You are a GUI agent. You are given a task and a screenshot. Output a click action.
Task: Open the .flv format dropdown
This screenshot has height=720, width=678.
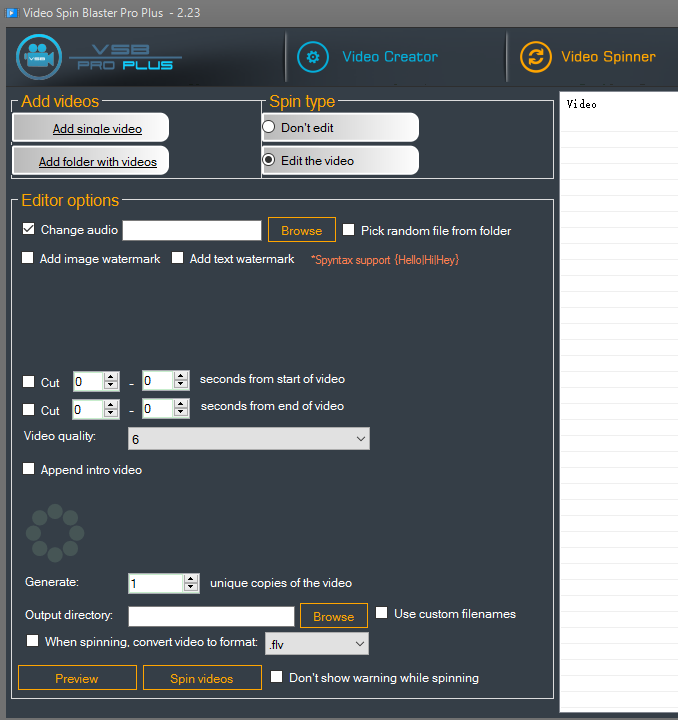pos(317,644)
